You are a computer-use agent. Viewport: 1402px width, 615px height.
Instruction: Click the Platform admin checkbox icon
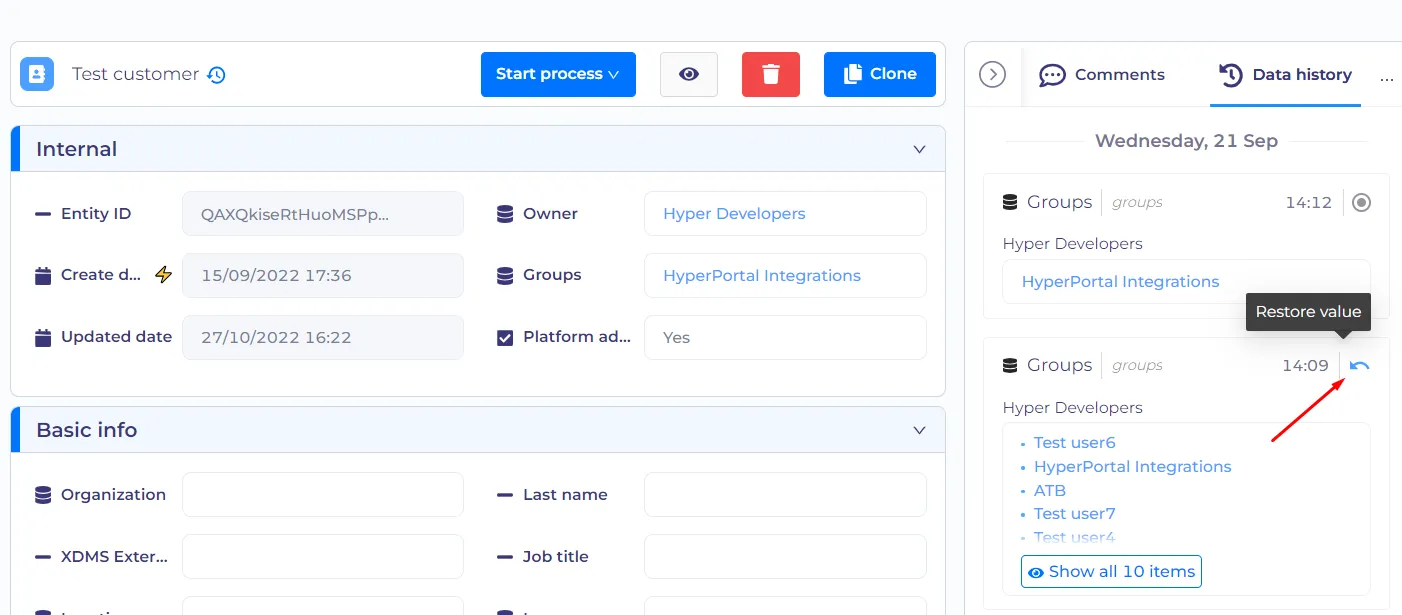tap(505, 337)
